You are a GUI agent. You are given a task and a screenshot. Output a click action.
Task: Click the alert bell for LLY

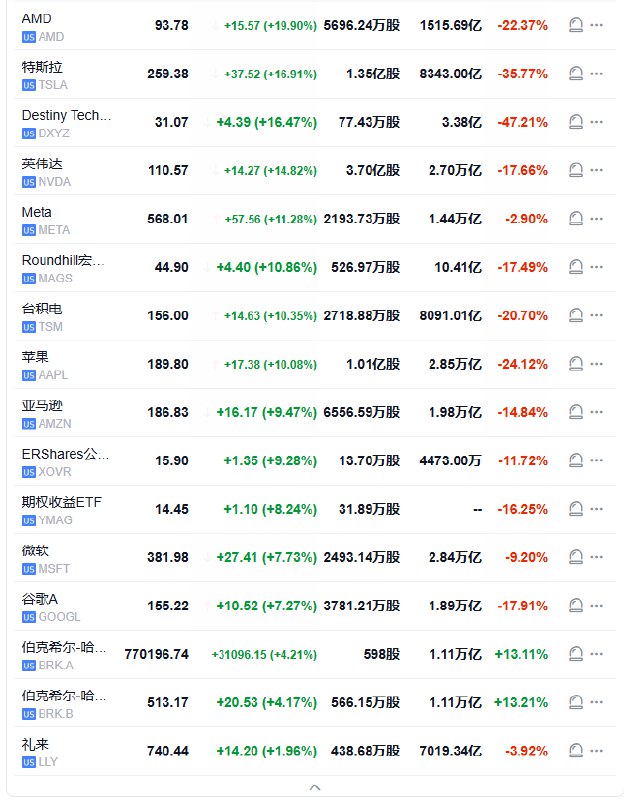[x=576, y=751]
